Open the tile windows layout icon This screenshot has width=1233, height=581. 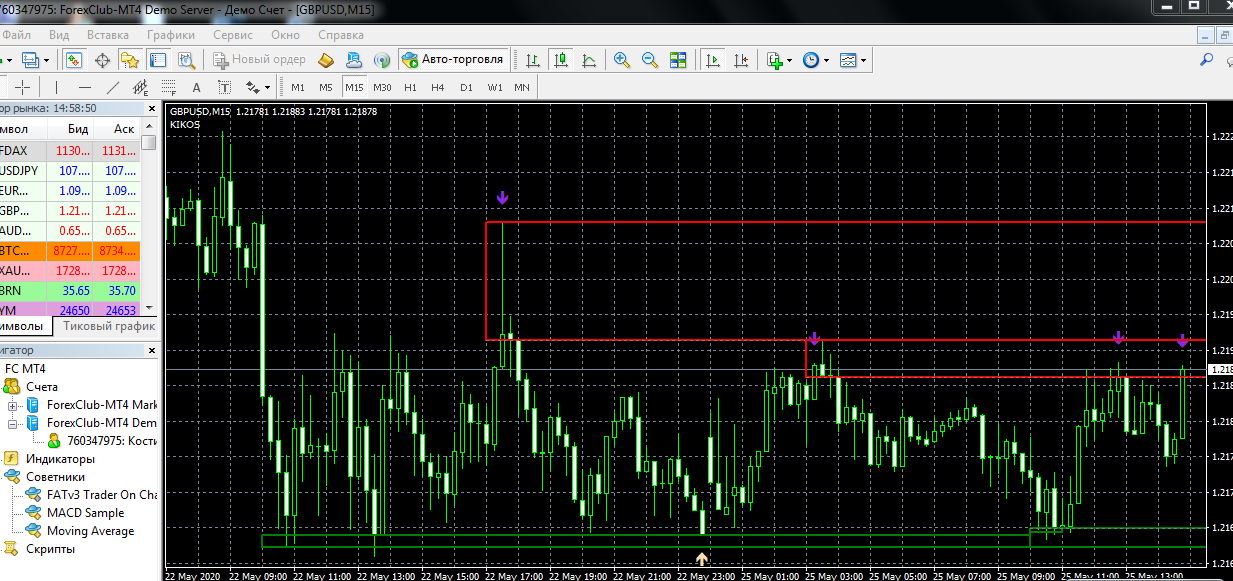click(678, 60)
